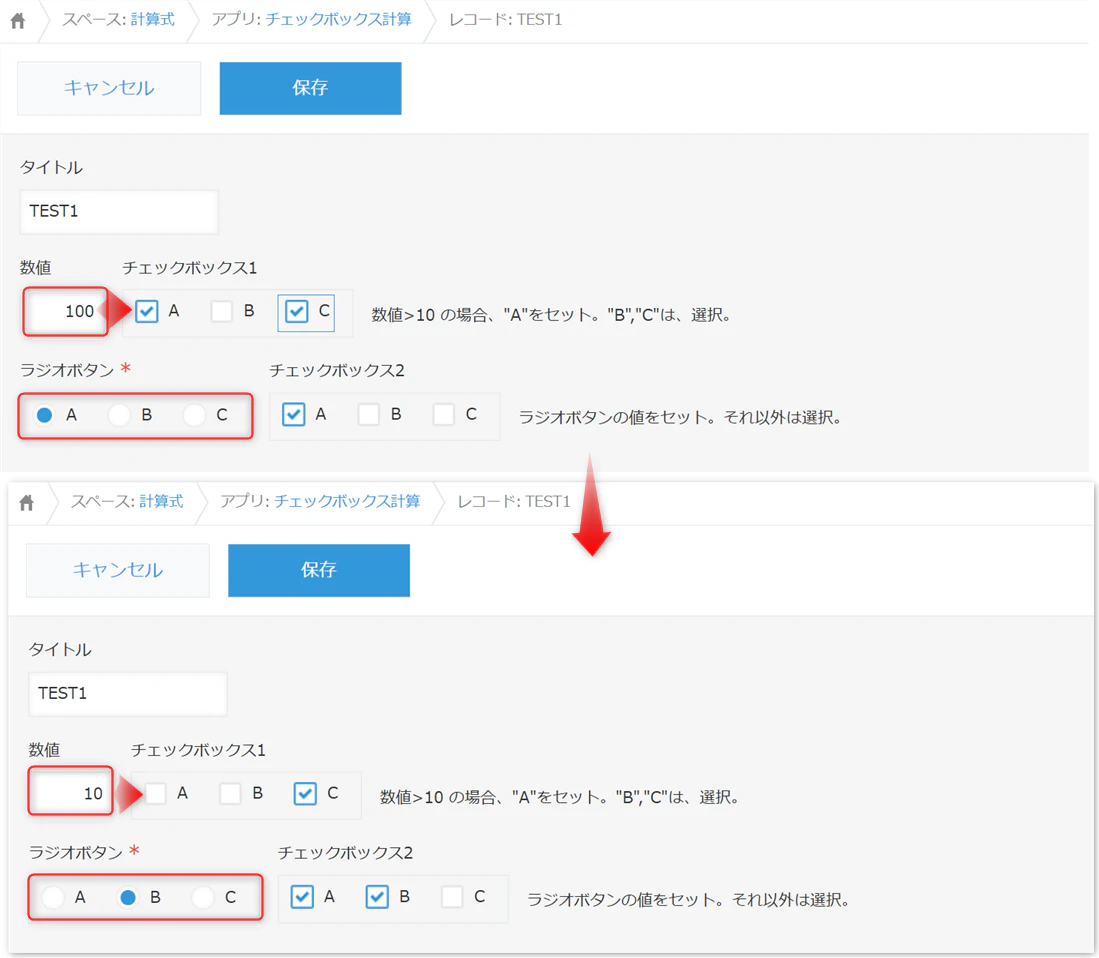Select radio button A in the upper form
The image size is (1099, 958).
pyautogui.click(x=44, y=416)
